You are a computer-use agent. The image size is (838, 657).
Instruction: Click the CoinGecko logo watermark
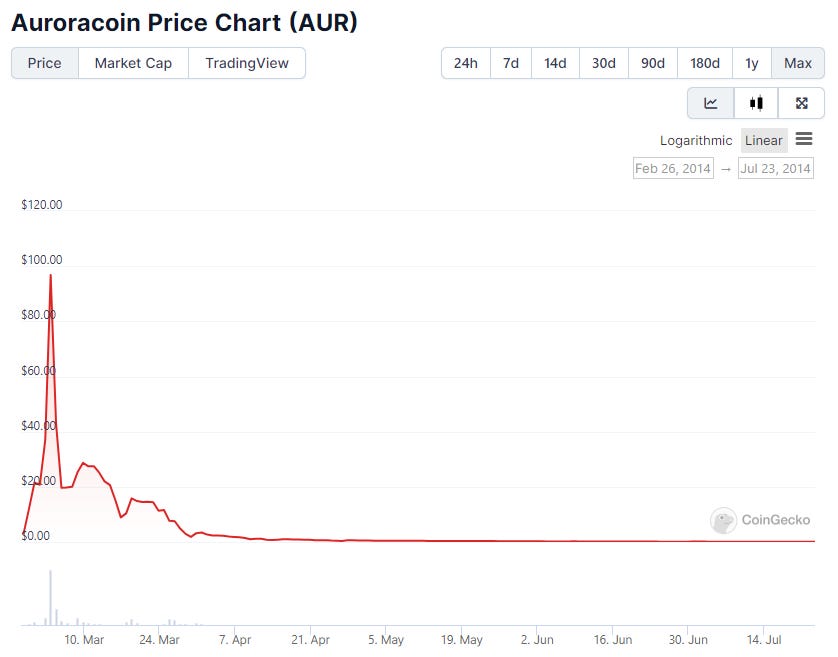pyautogui.click(x=760, y=520)
